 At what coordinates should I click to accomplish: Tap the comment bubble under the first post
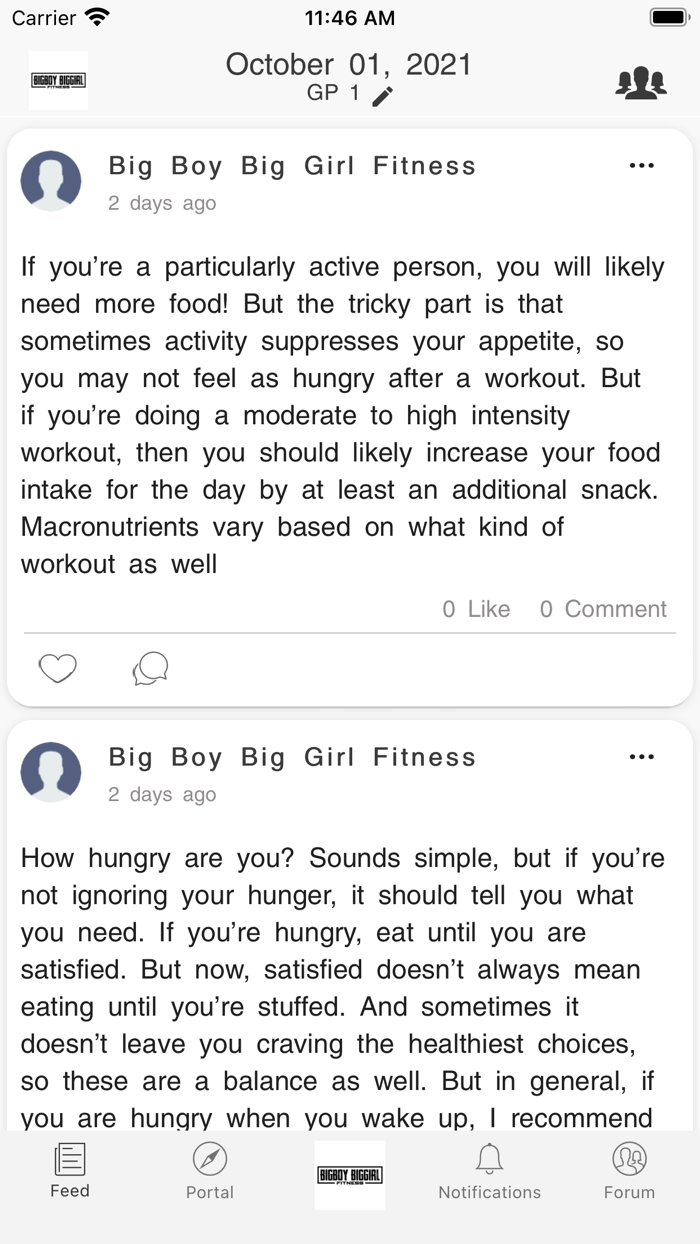click(150, 668)
